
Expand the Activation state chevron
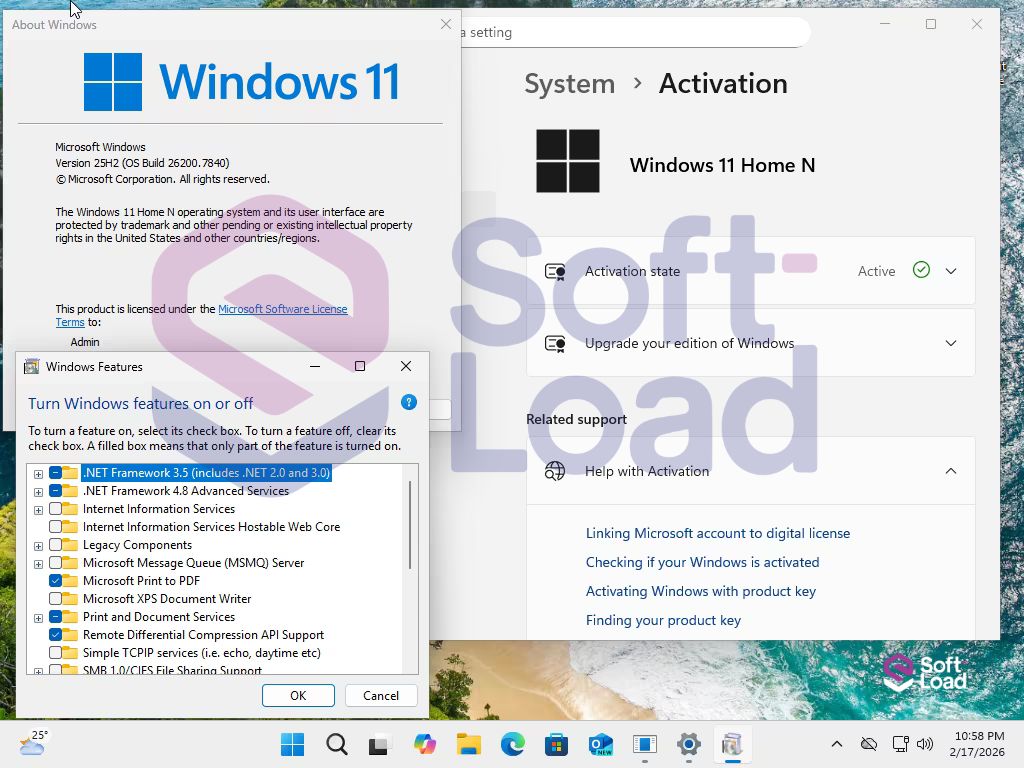coord(951,271)
